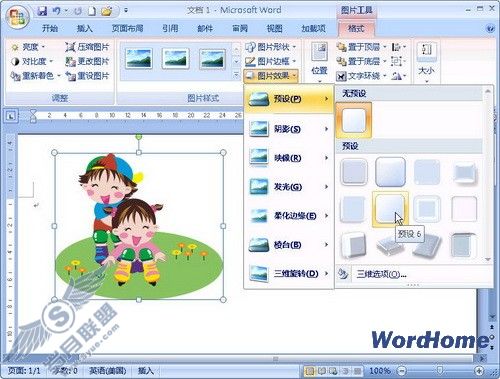Select the 格式 picture tools tab
This screenshot has width=500, height=379.
point(356,29)
